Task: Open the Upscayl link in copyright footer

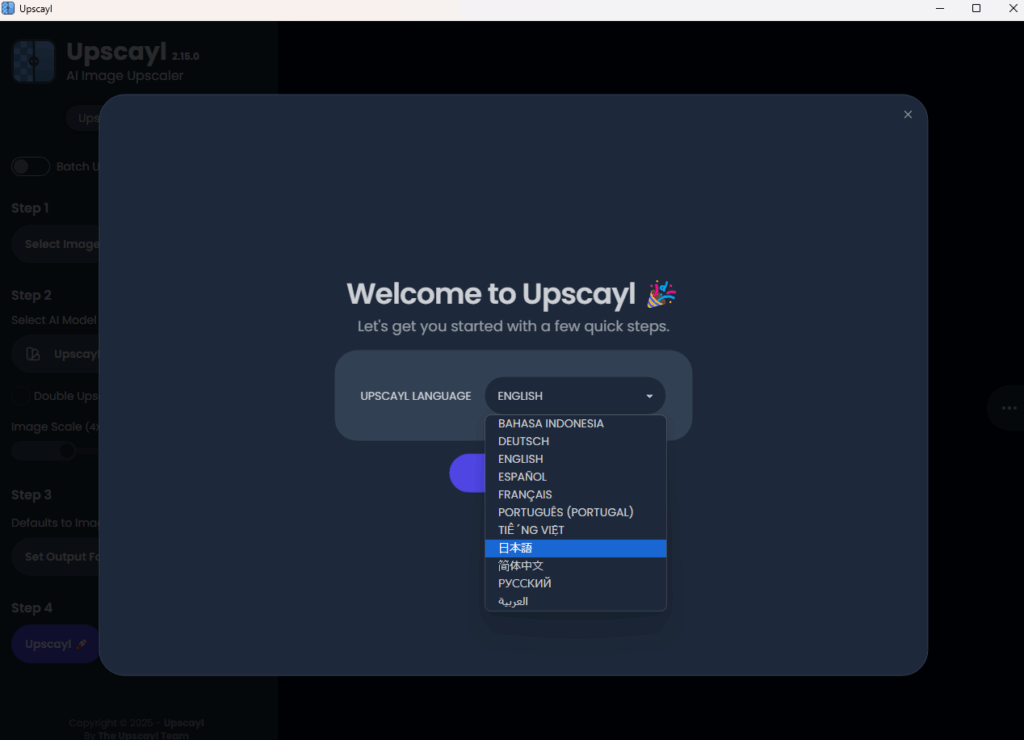Action: [x=184, y=723]
